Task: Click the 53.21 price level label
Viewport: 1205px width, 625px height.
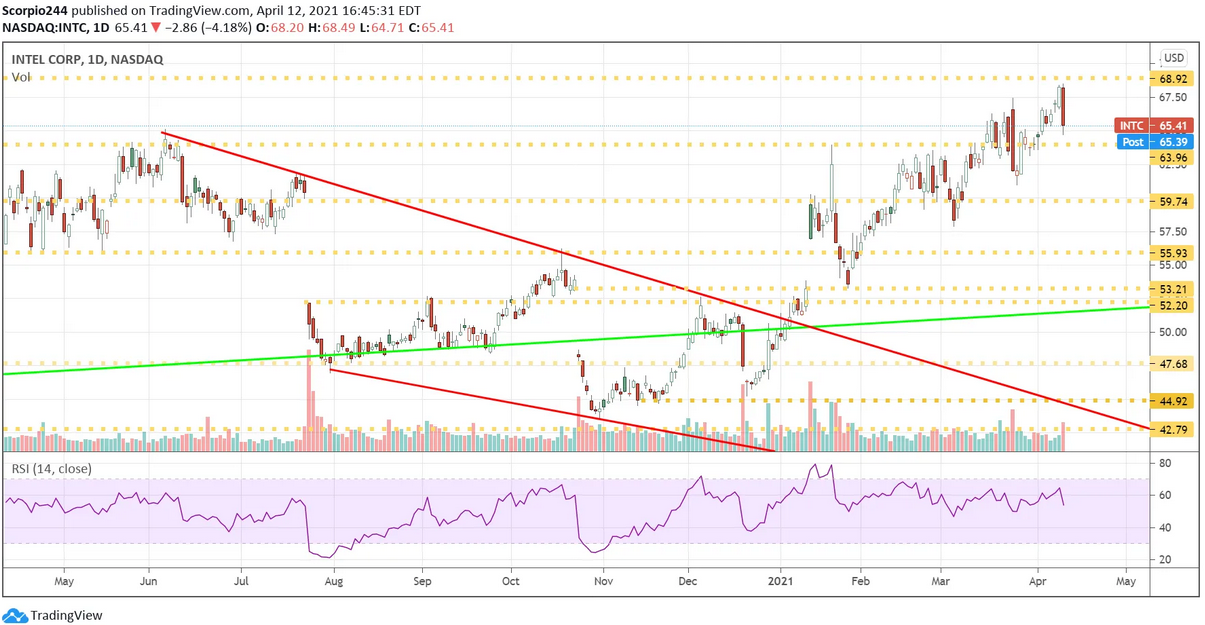Action: [1172, 289]
